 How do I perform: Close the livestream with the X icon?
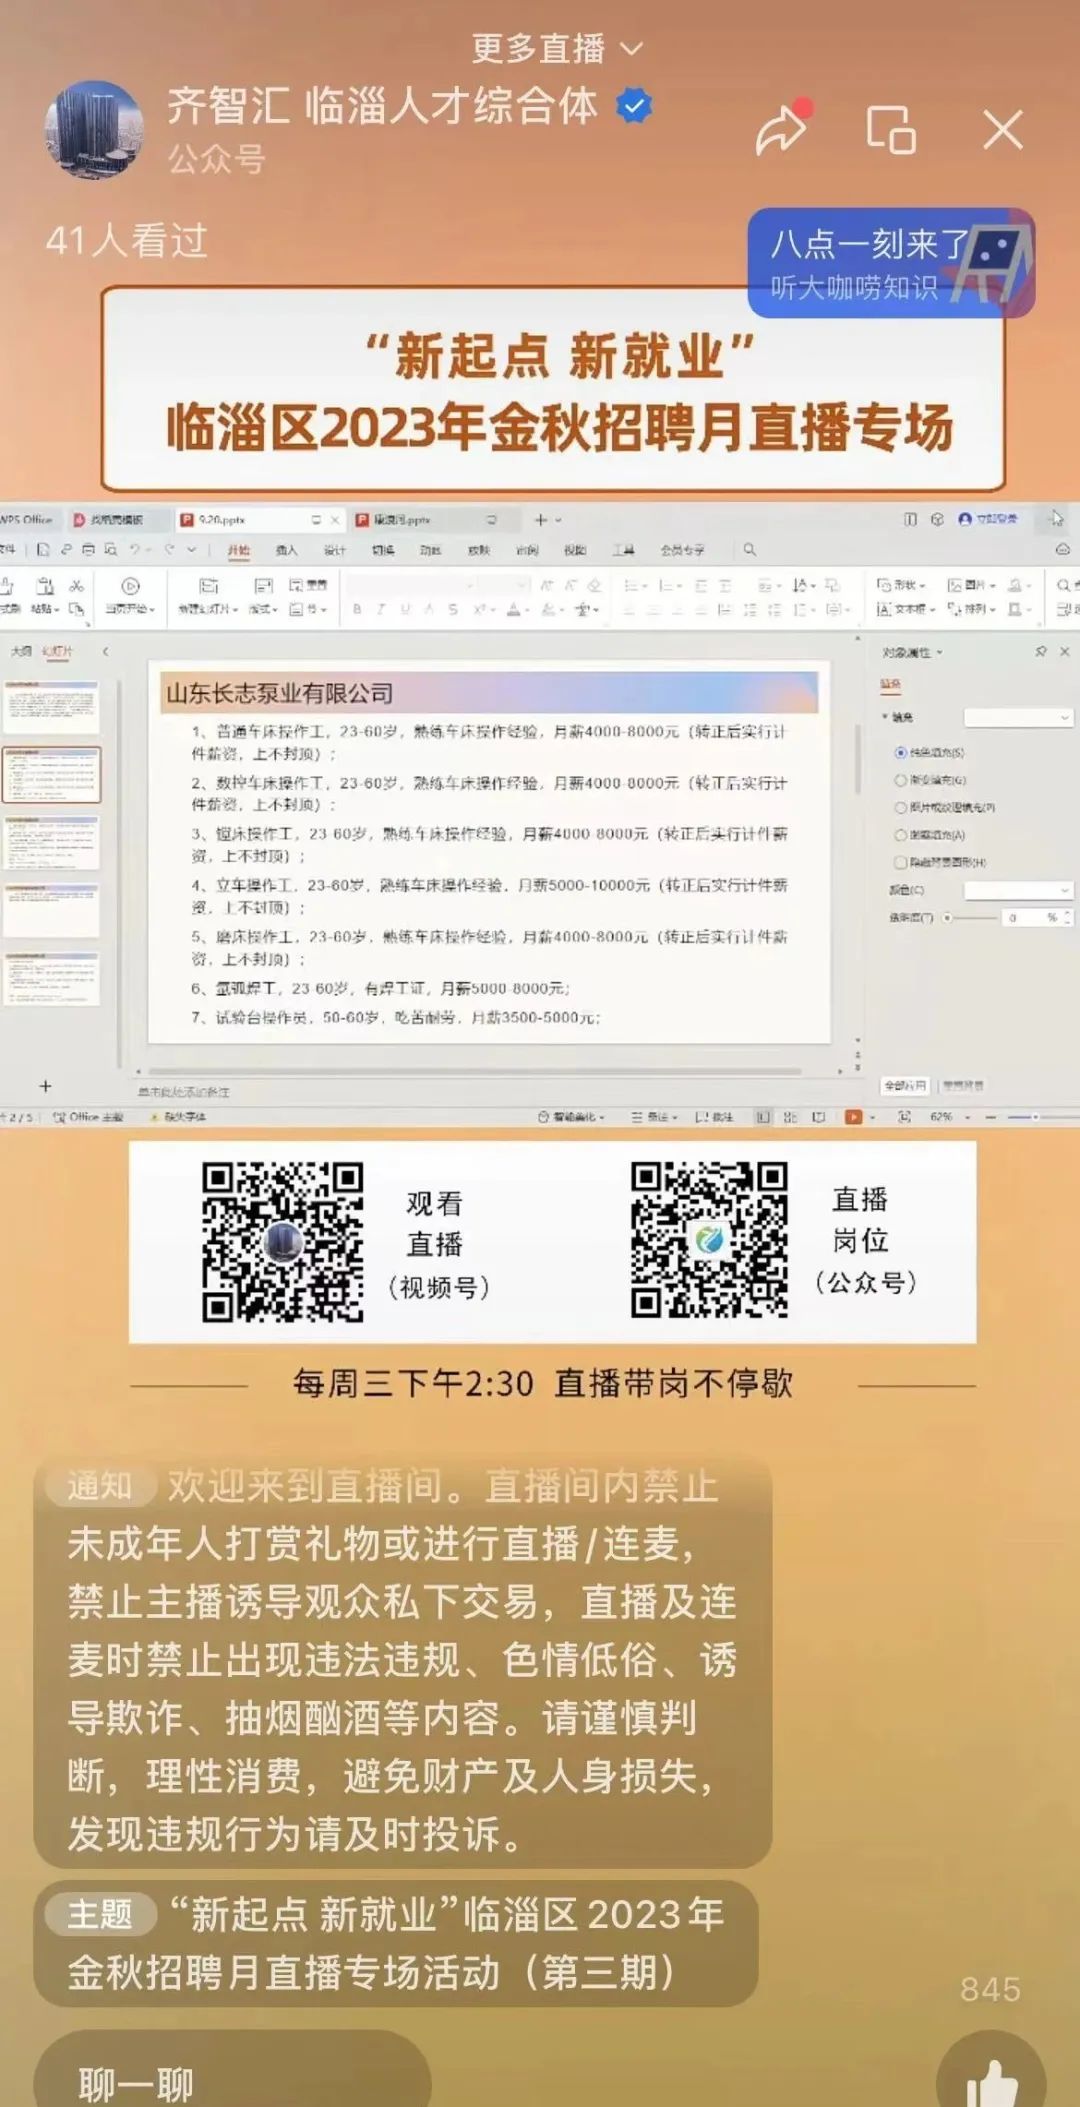point(1002,130)
